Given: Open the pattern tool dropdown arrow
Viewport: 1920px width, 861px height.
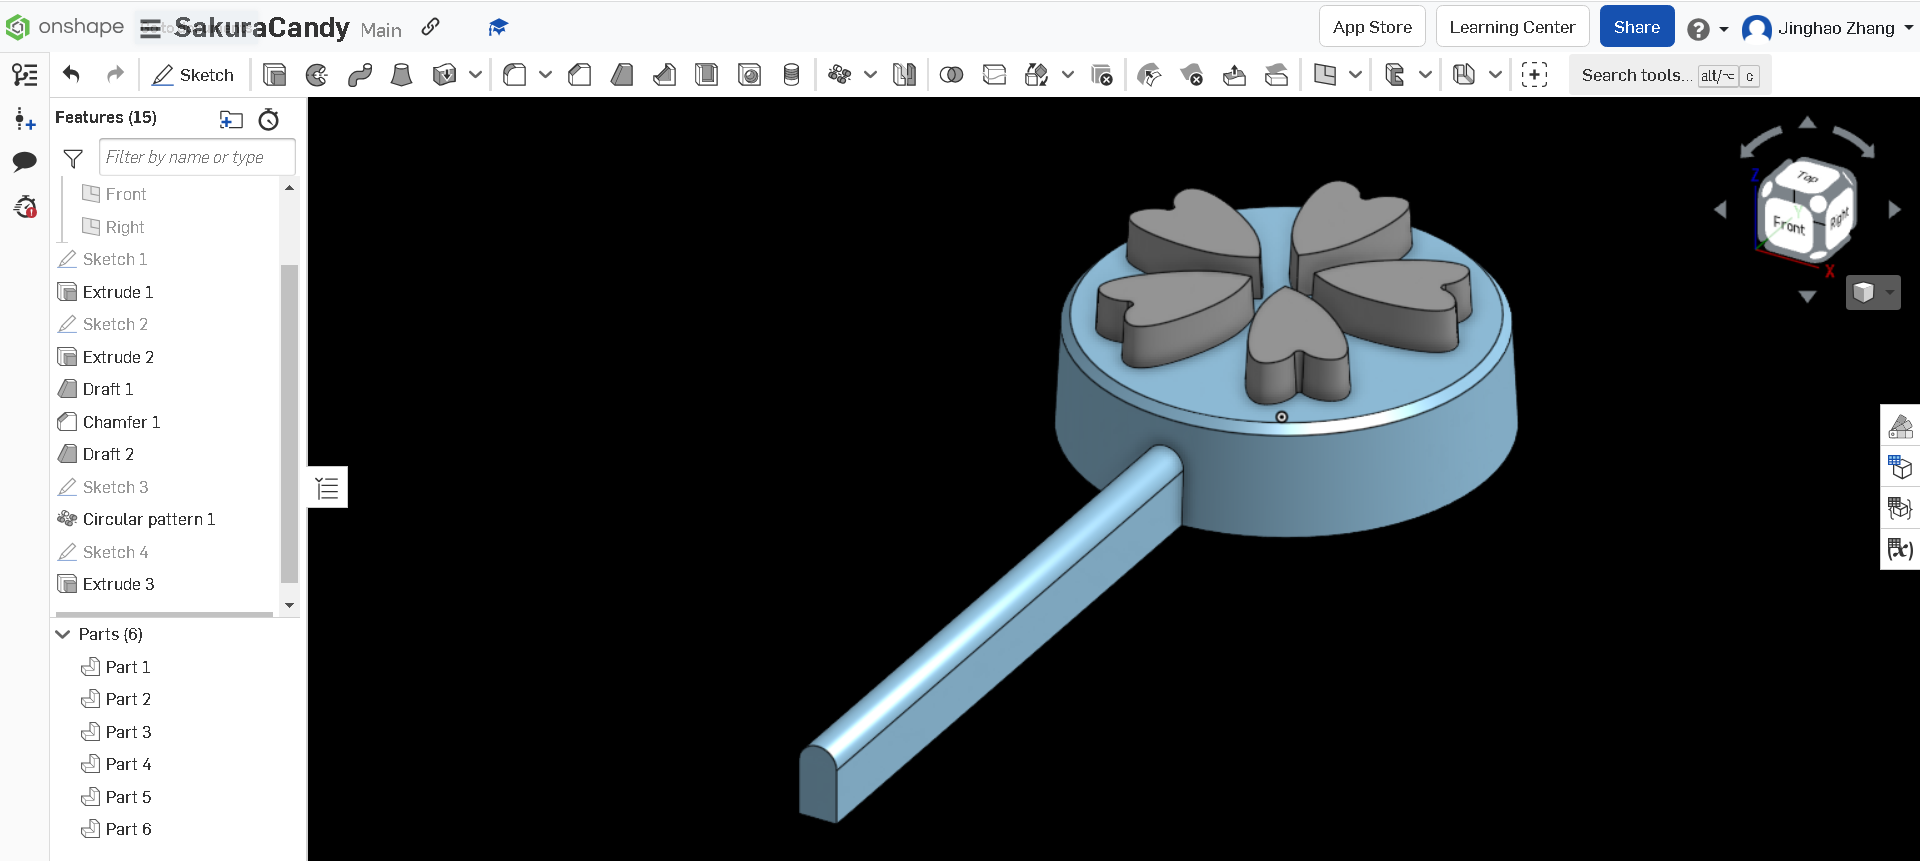Looking at the screenshot, I should [x=870, y=75].
